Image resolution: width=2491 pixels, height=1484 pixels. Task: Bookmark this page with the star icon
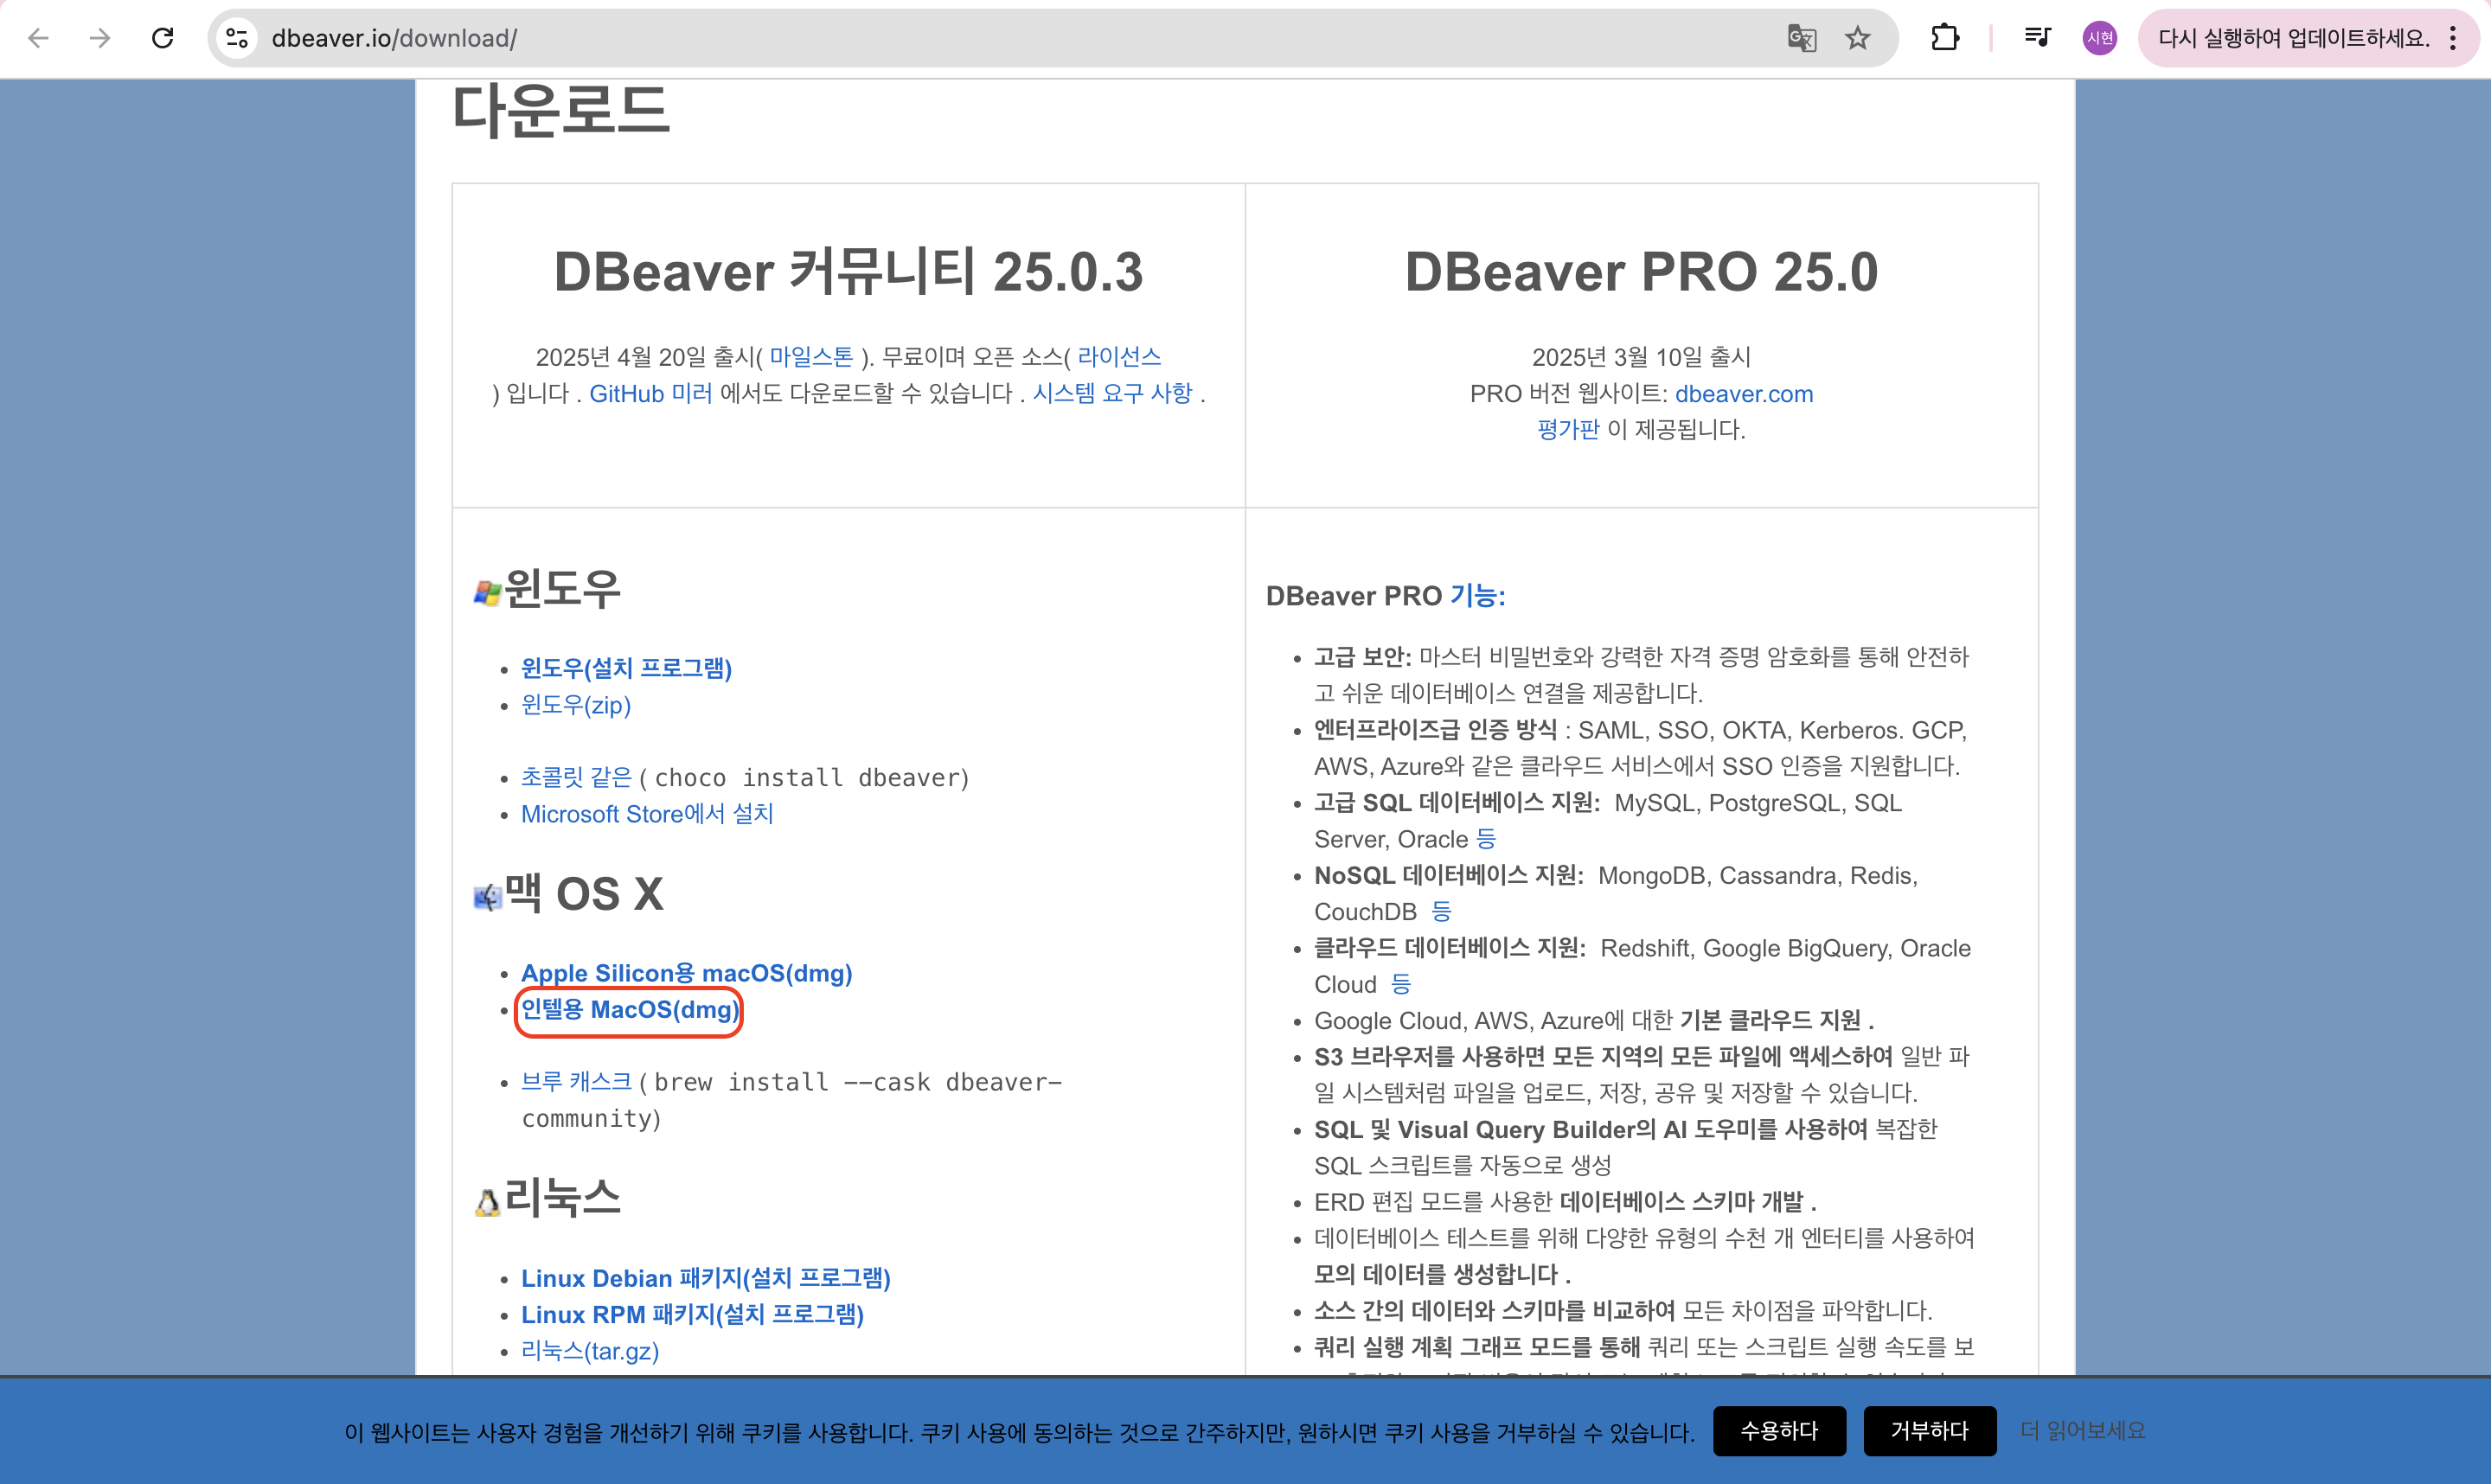click(x=1858, y=38)
